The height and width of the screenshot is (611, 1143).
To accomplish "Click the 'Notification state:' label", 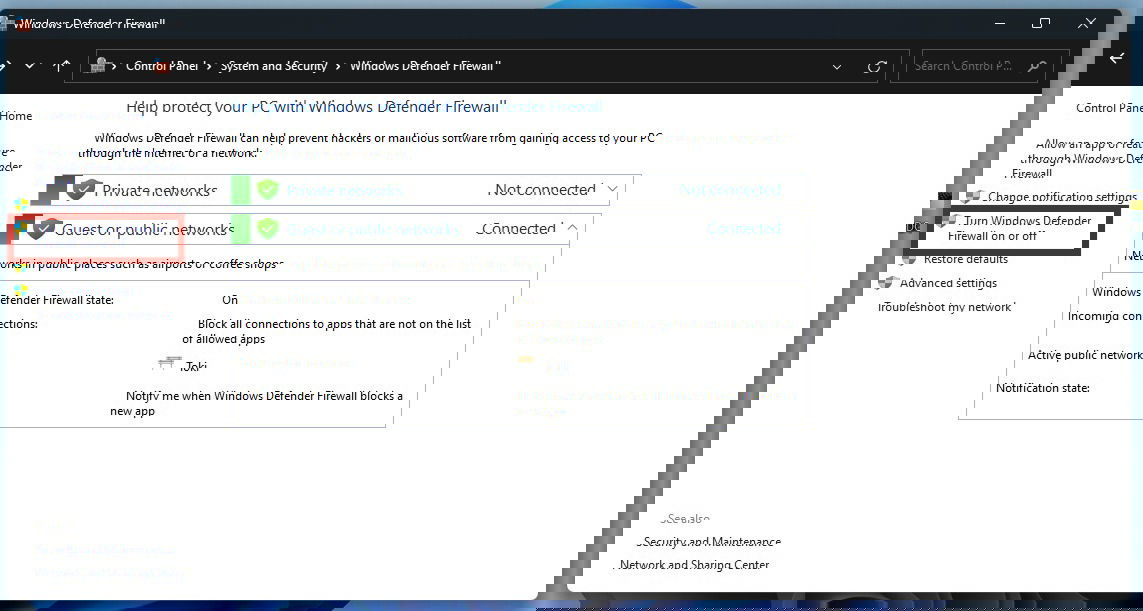I will pyautogui.click(x=1043, y=387).
